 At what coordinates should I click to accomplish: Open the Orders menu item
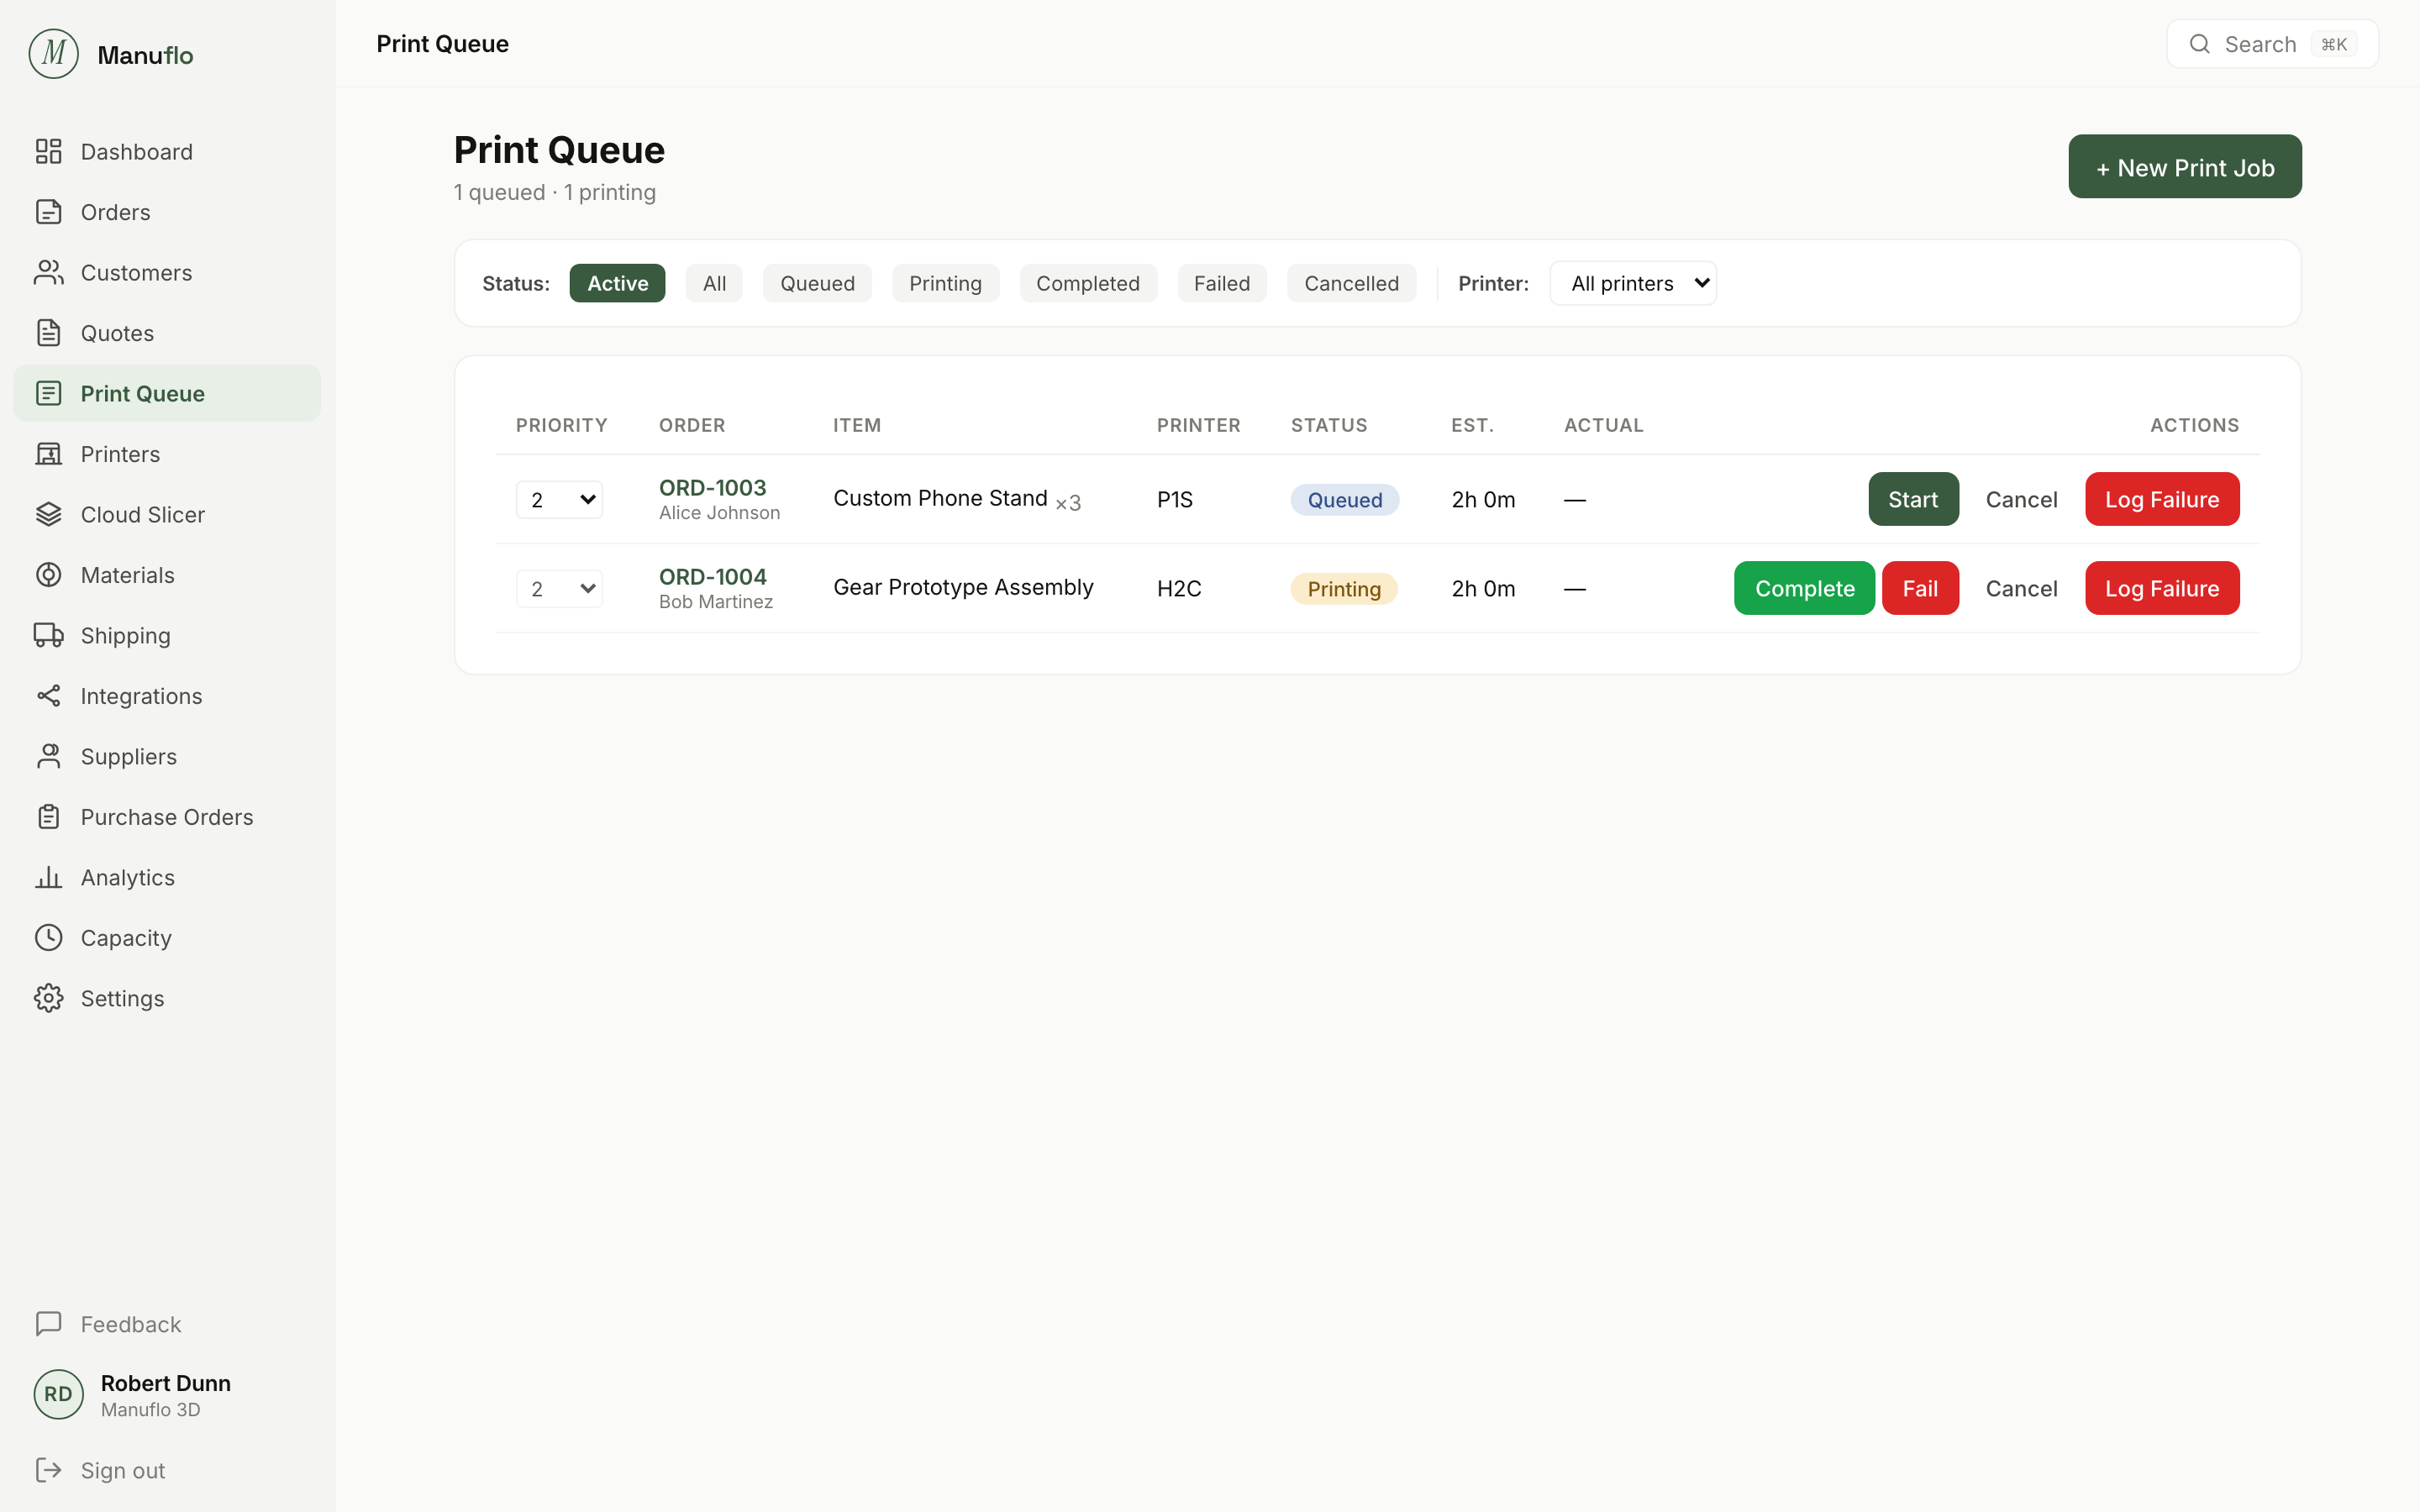[167, 212]
